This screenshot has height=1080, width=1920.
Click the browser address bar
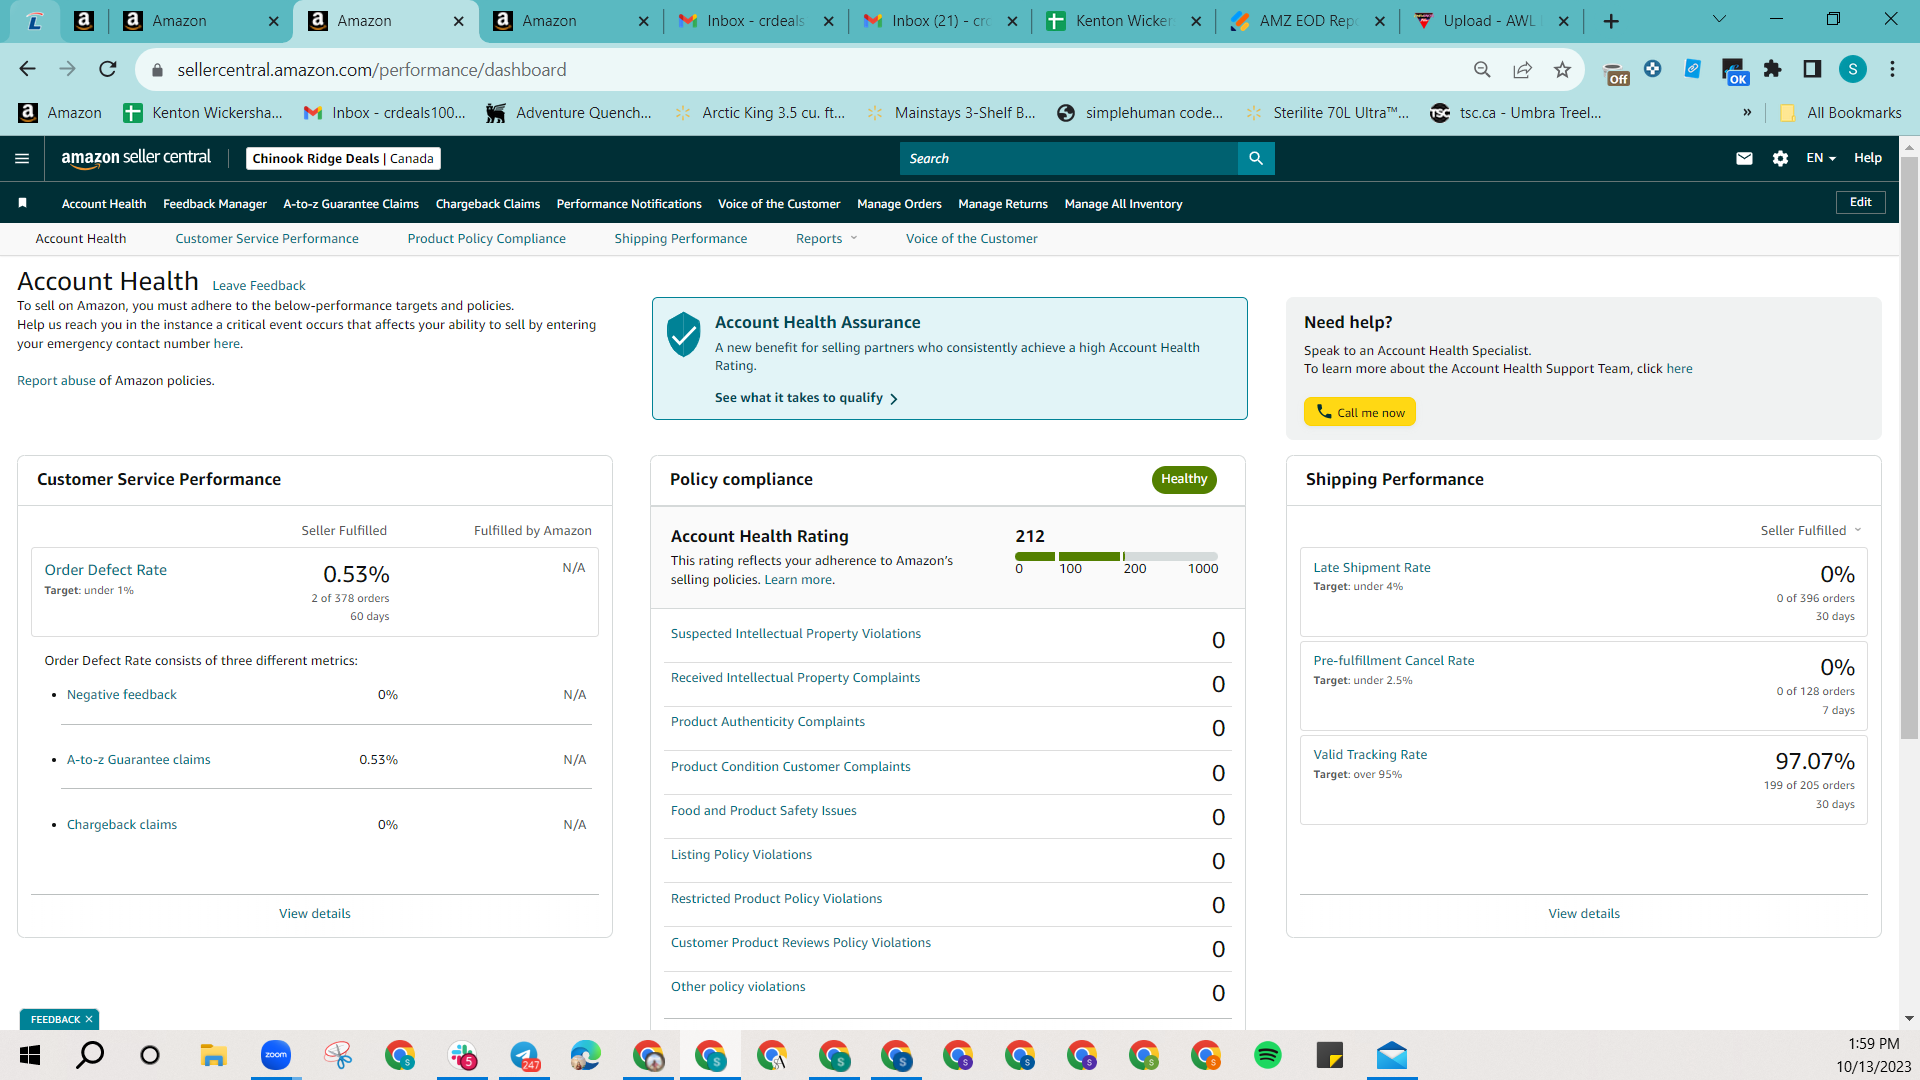tap(800, 69)
